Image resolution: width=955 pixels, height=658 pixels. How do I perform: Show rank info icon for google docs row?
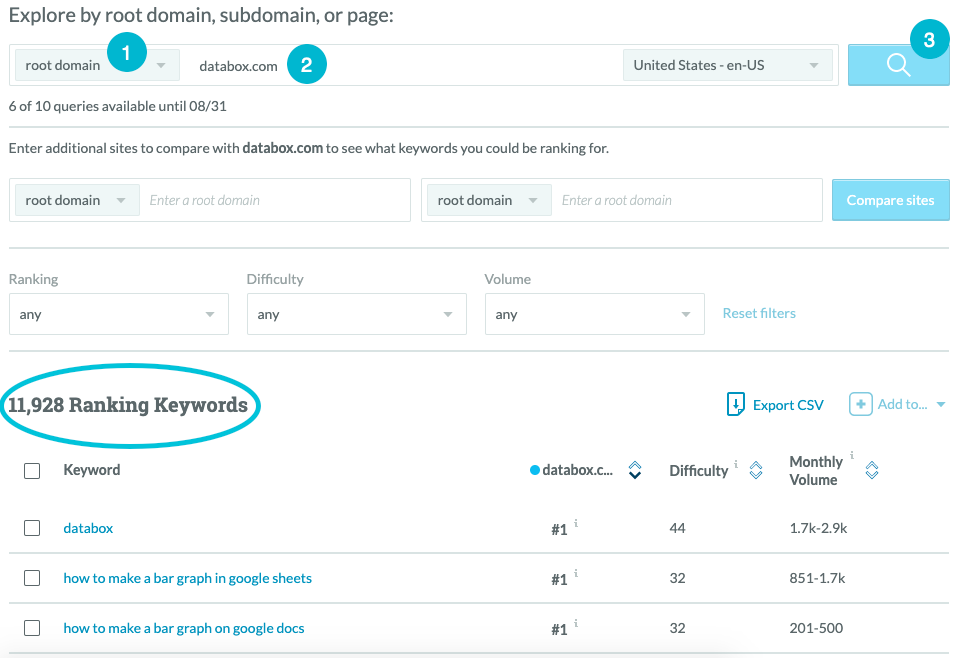576,623
